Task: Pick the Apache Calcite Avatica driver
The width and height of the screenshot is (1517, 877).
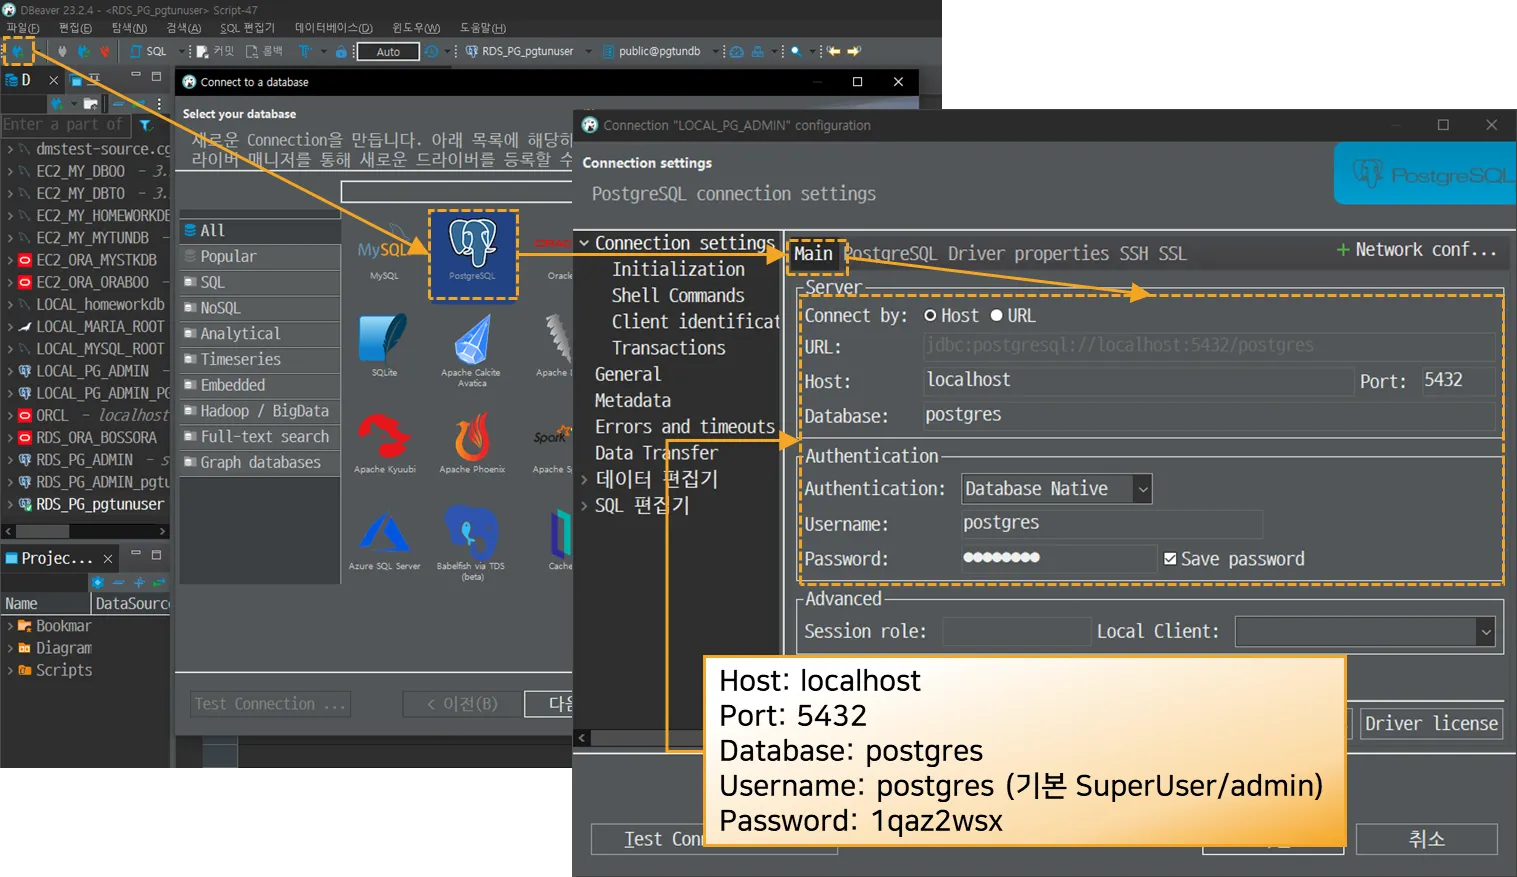Action: click(472, 345)
